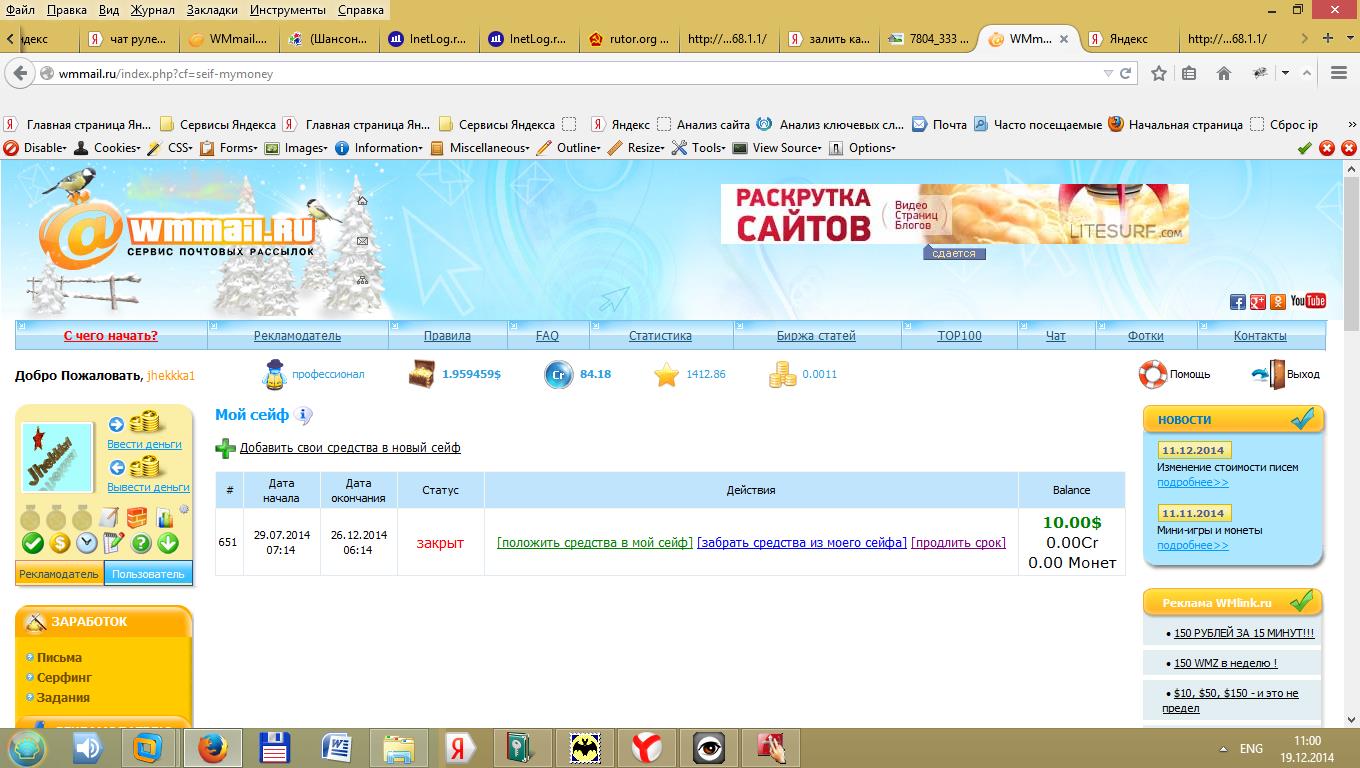The height and width of the screenshot is (768, 1360).
Task: Go to the browser home page icon
Action: (x=1223, y=73)
